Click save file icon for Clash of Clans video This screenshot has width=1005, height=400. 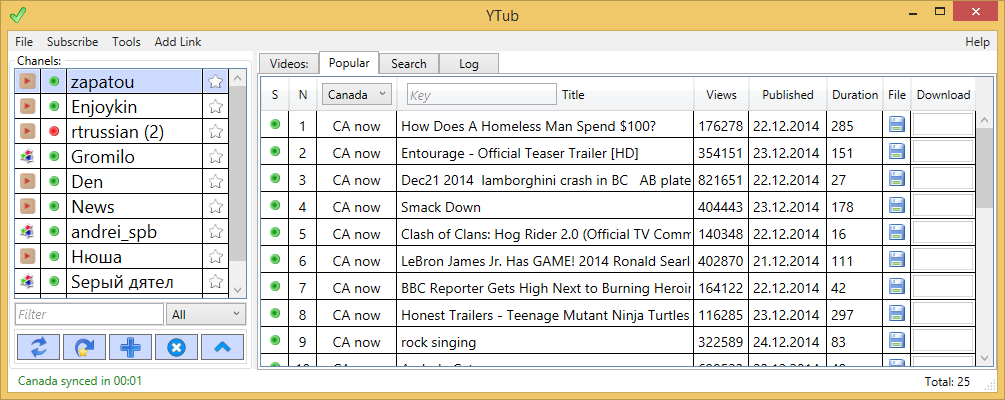click(x=897, y=232)
